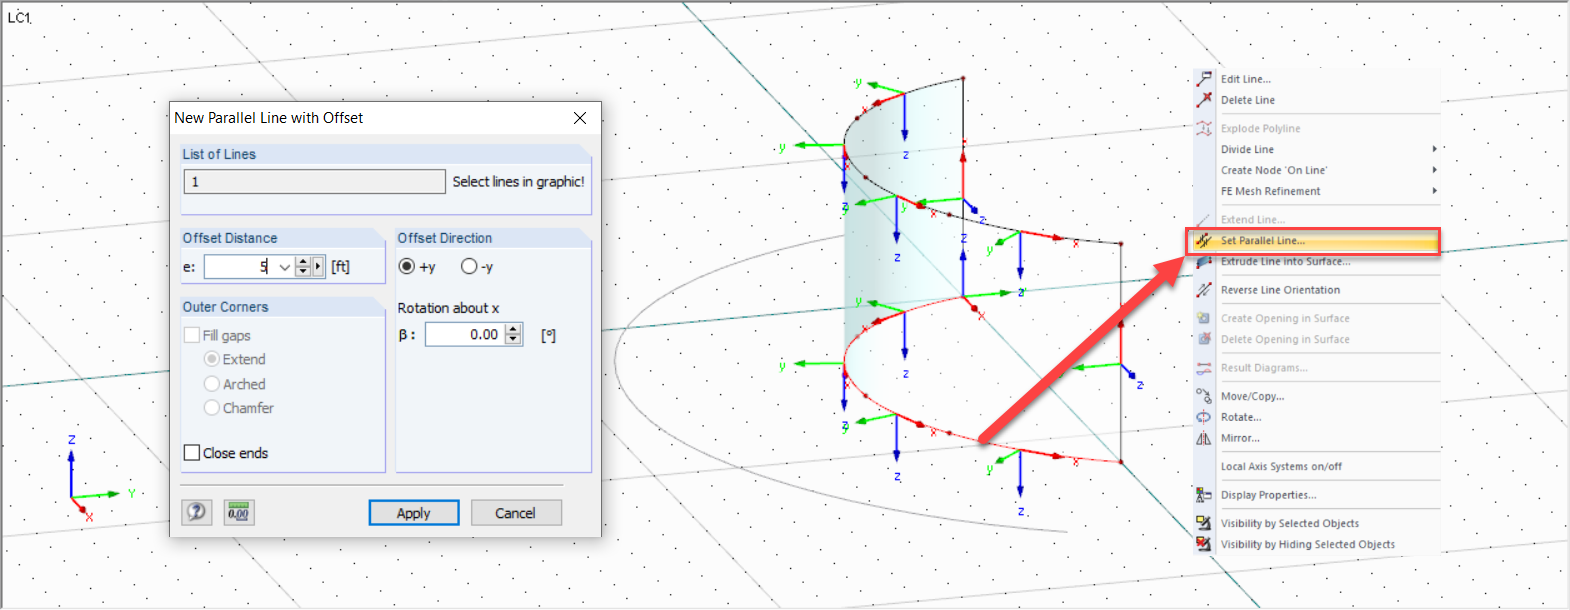This screenshot has width=1570, height=610.
Task: Select the -y offset direction
Action: [469, 266]
